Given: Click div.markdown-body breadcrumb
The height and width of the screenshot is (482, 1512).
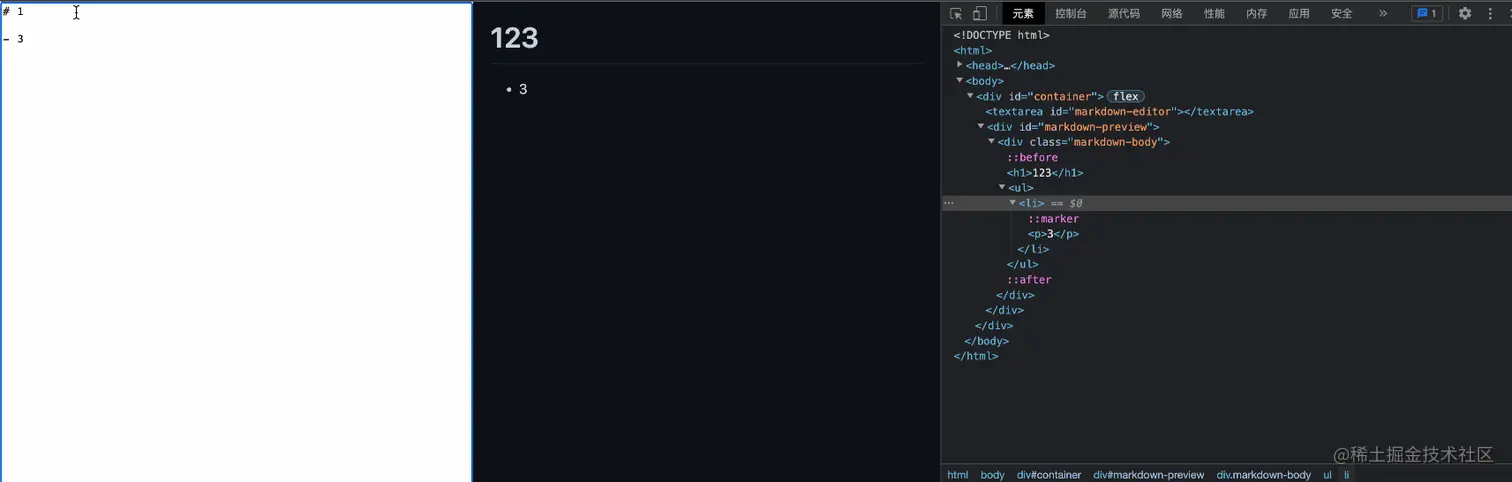Looking at the screenshot, I should pos(1264,475).
